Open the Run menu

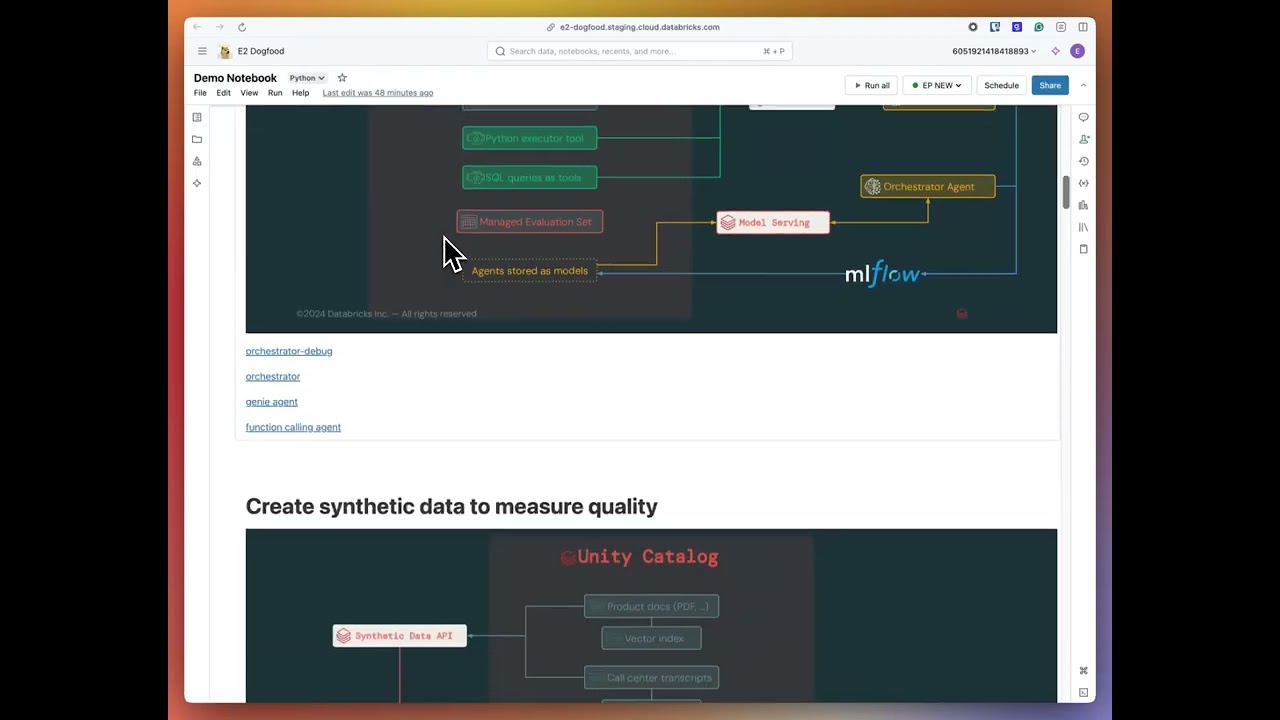coord(275,93)
